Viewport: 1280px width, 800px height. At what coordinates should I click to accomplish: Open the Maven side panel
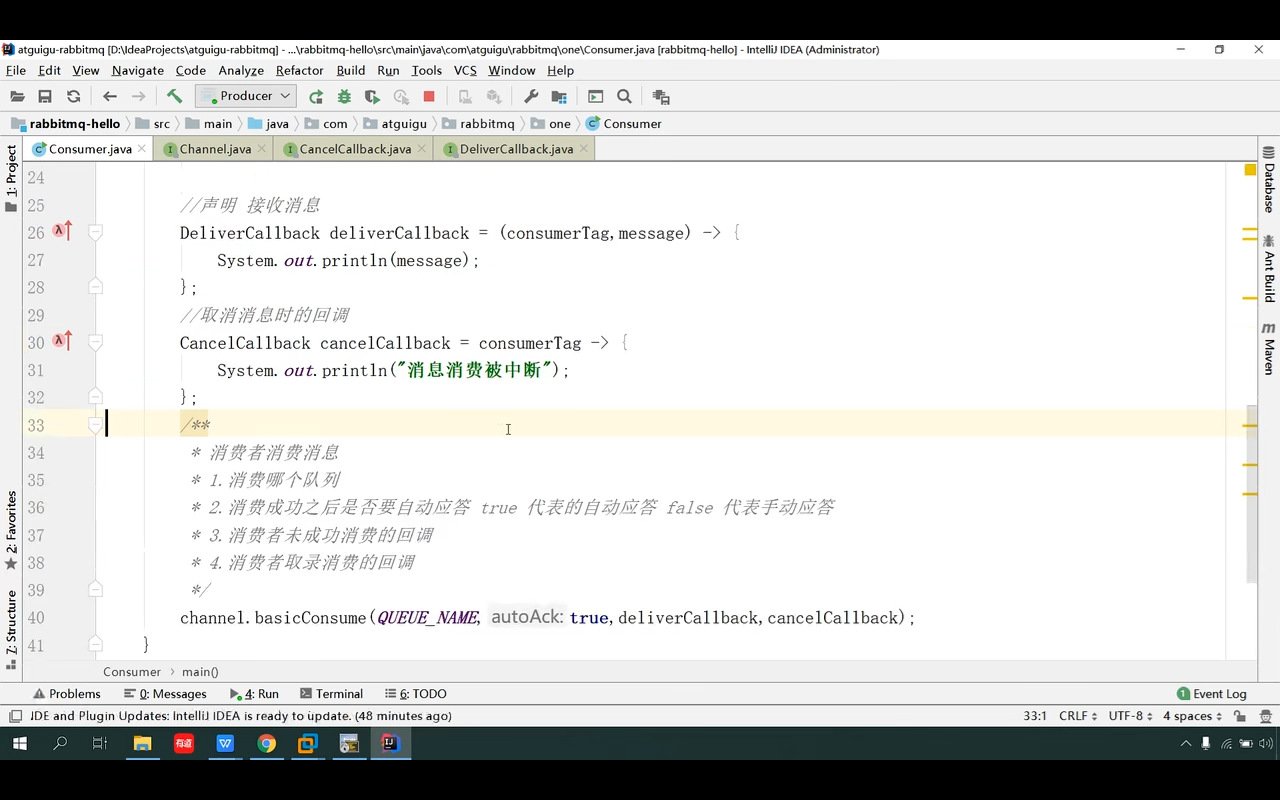[1269, 349]
